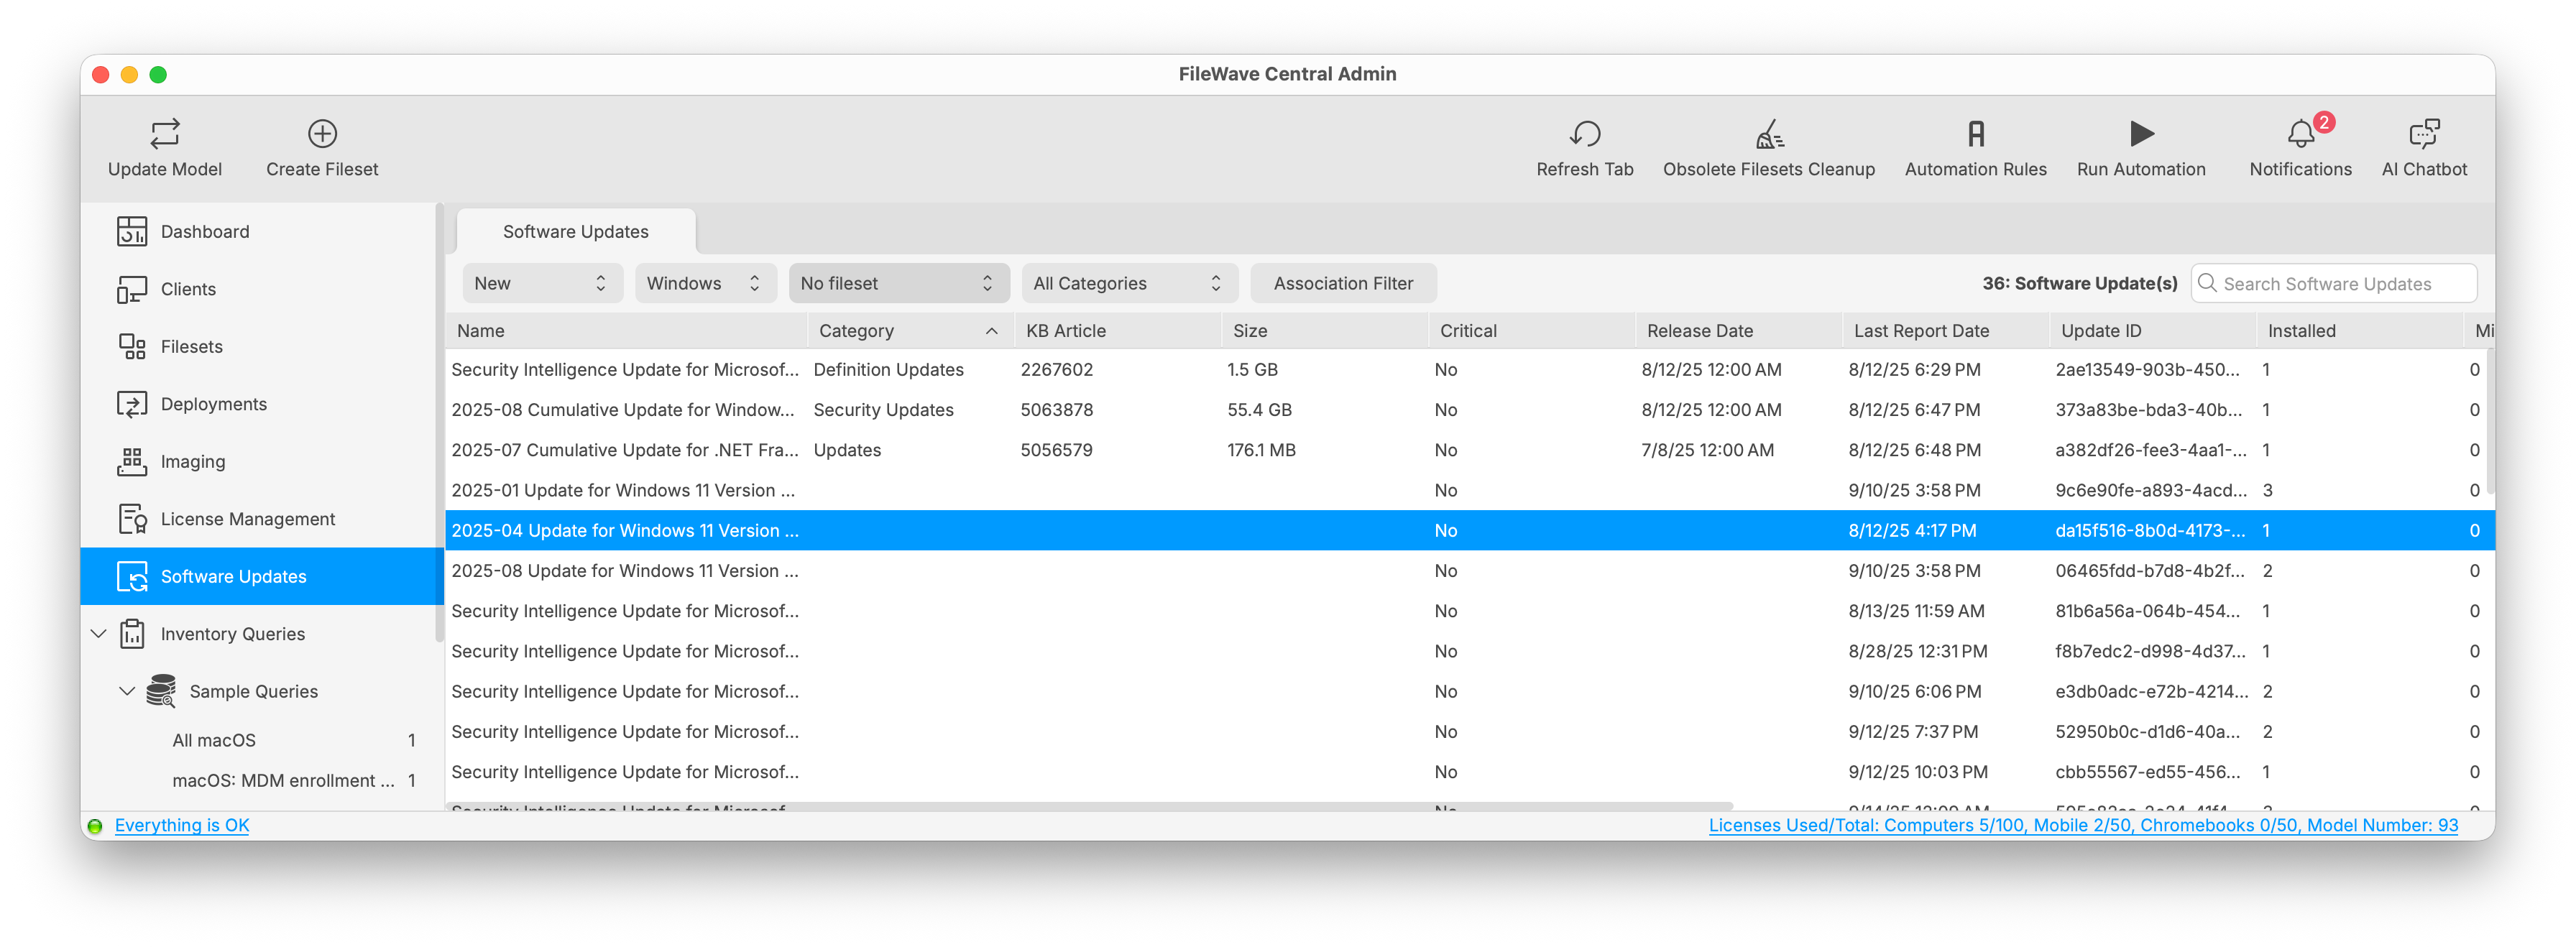Refresh the tab using Refresh Tab icon
The height and width of the screenshot is (947, 2576).
(x=1584, y=134)
